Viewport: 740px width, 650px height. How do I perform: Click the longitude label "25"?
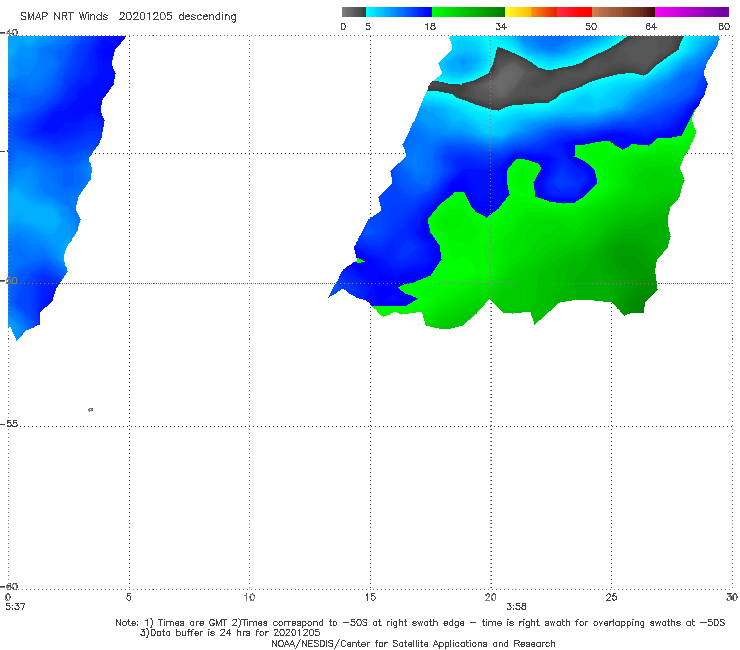[x=611, y=597]
